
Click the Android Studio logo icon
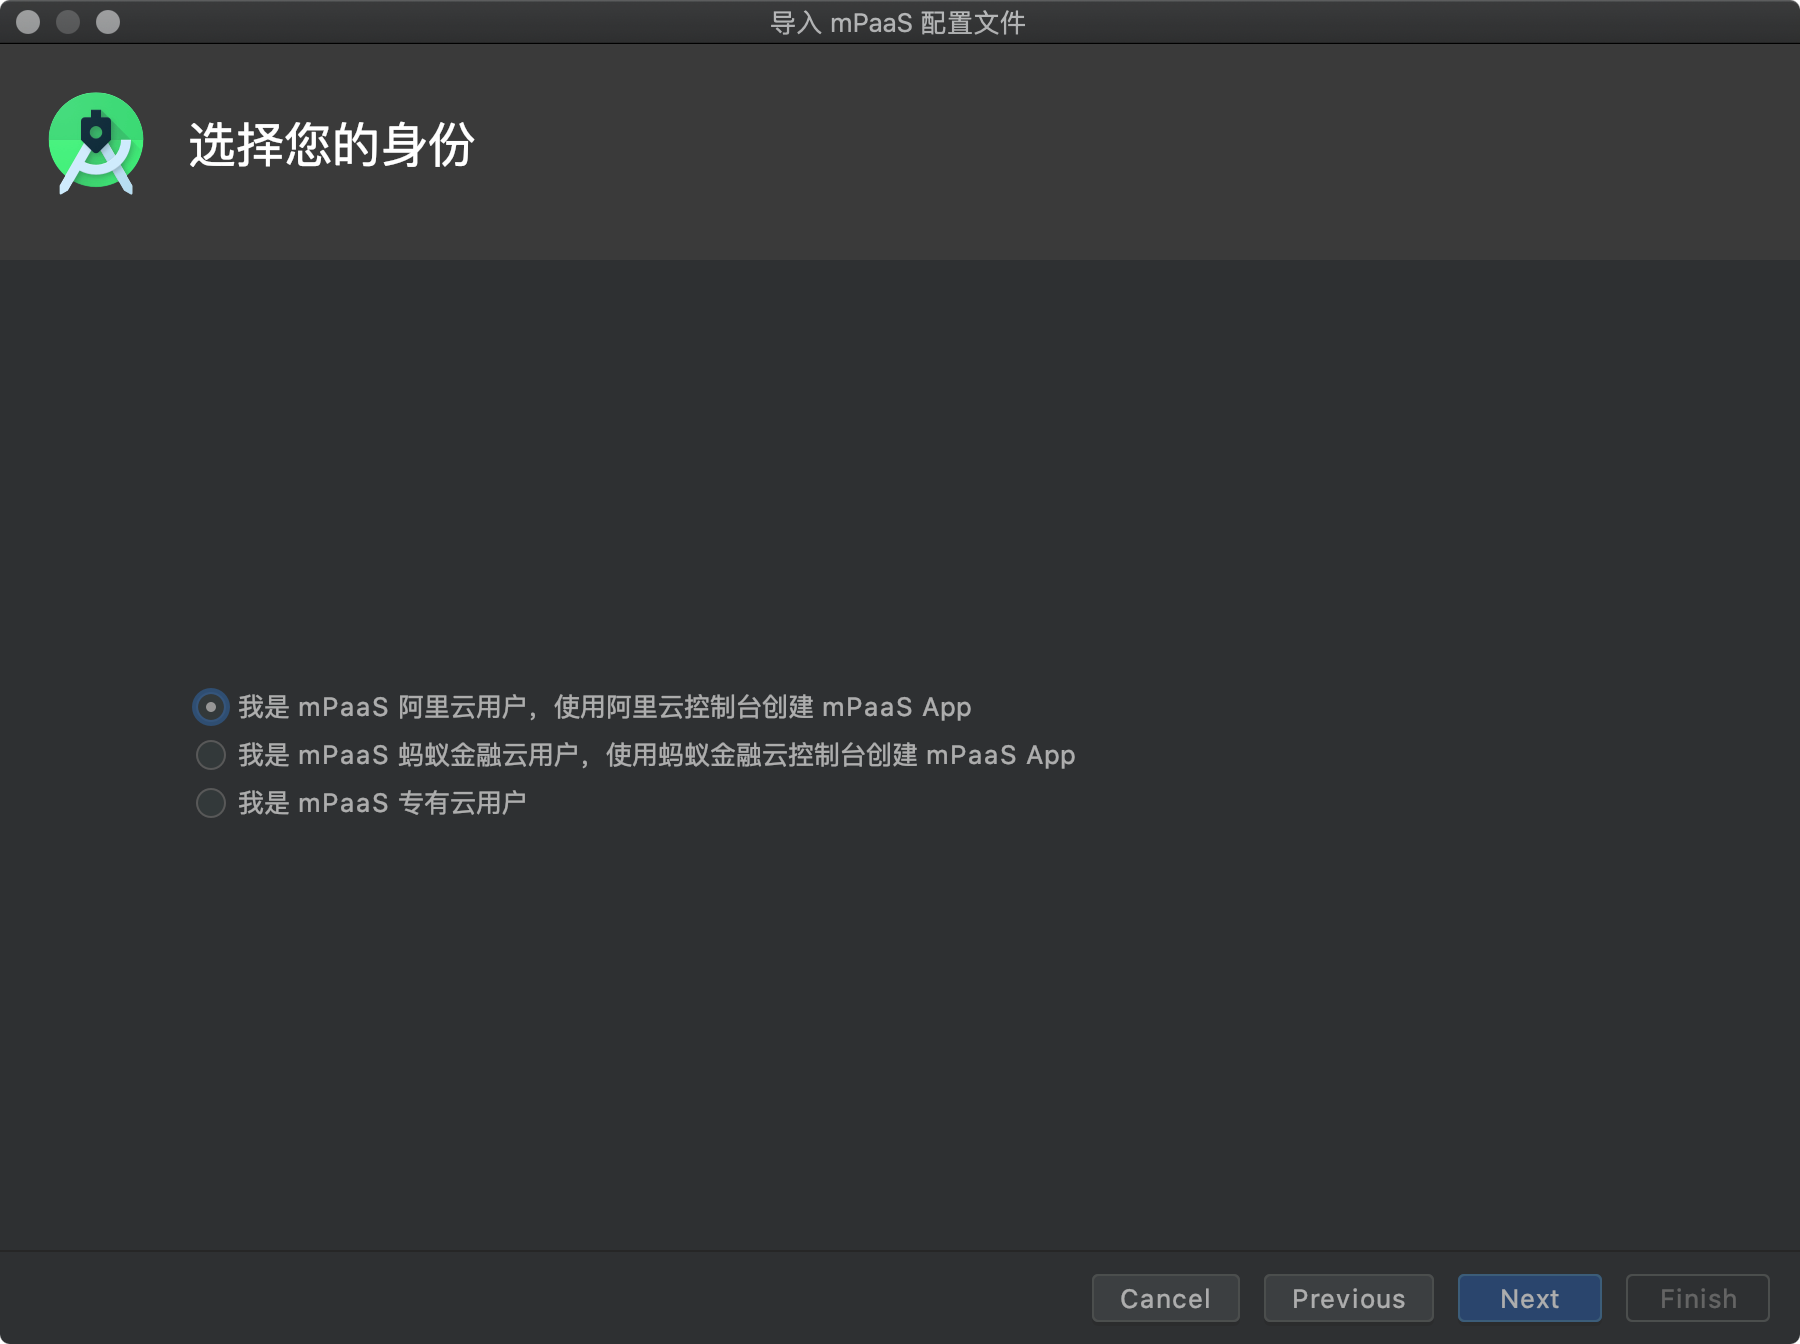96,144
